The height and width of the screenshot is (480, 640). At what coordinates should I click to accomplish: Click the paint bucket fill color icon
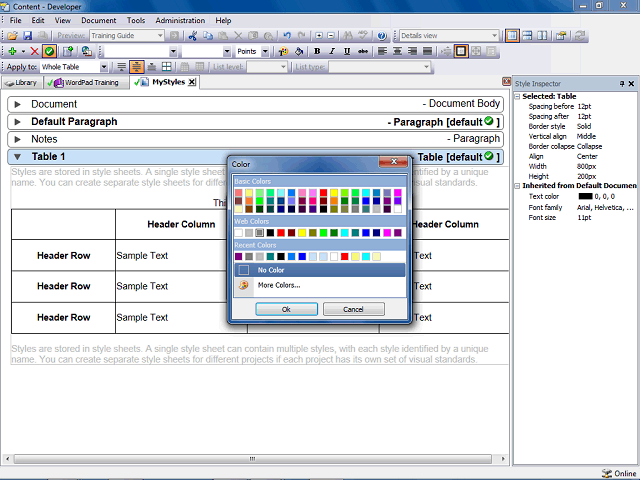tap(299, 51)
